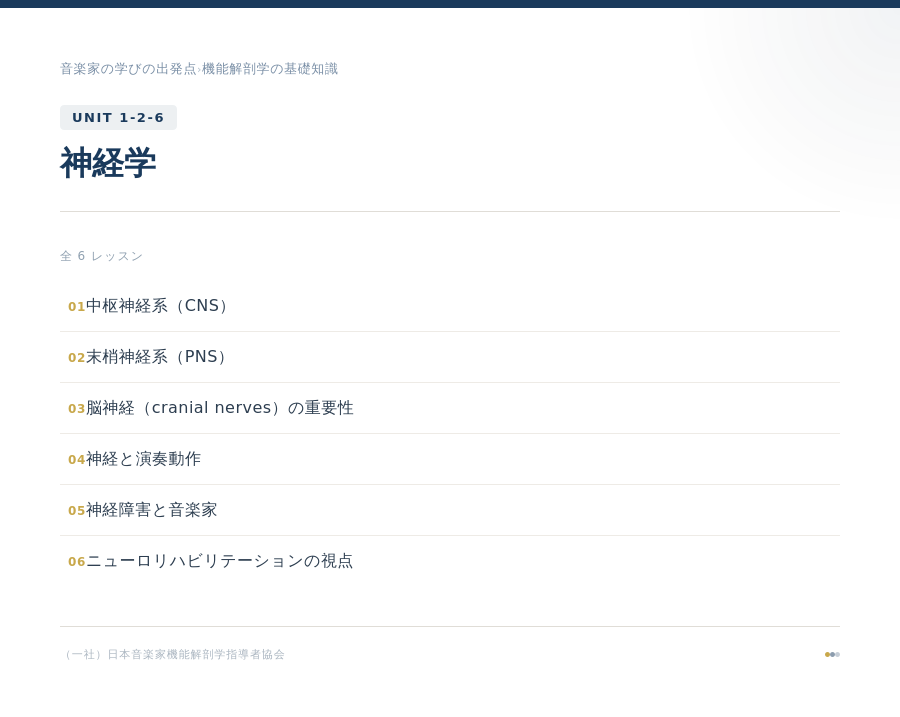Click the 神経学 page heading
Viewport: 900px width, 717px height.
click(108, 163)
